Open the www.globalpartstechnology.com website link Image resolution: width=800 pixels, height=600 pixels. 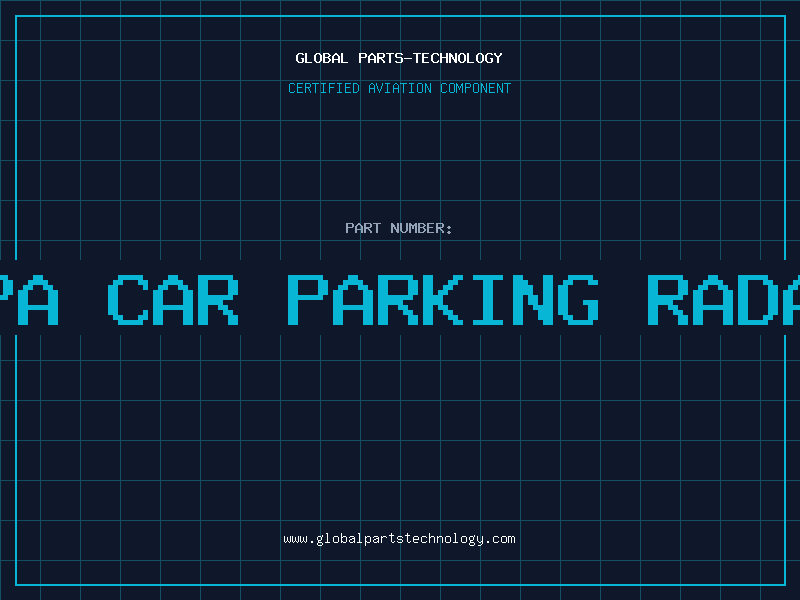[399, 539]
